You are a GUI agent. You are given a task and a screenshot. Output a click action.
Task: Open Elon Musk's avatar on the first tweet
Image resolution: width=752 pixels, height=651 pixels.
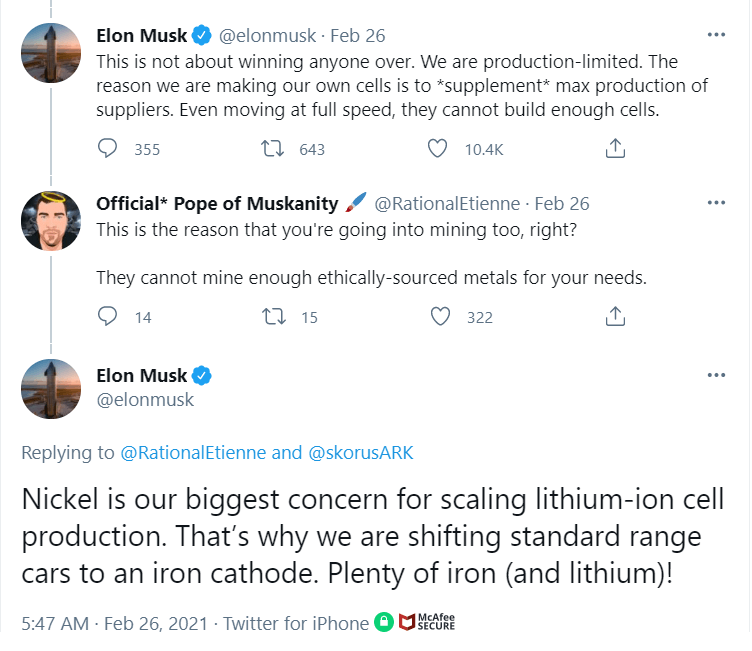pos(51,53)
